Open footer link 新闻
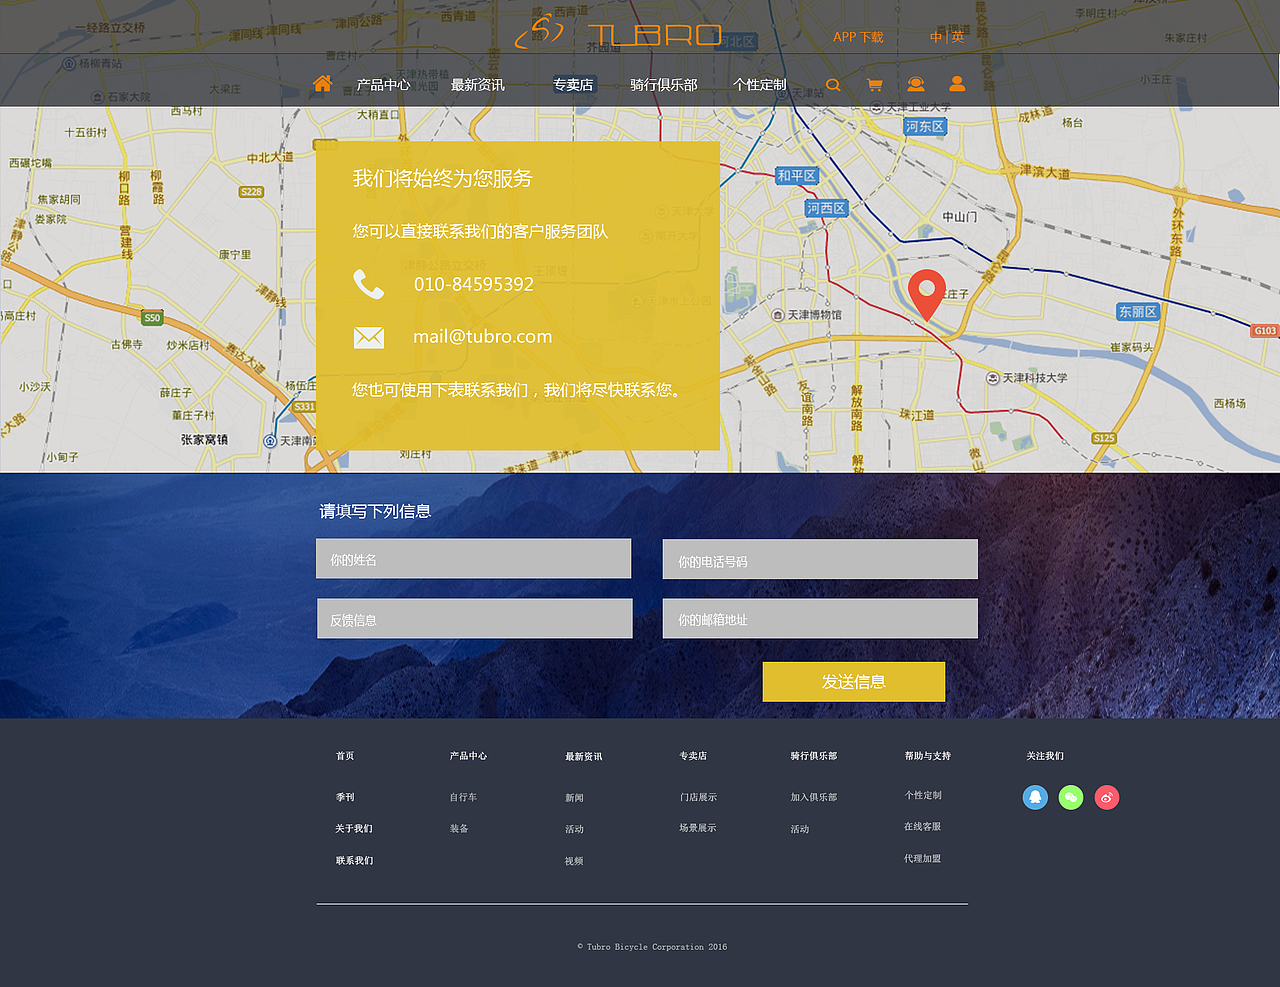Image resolution: width=1280 pixels, height=987 pixels. (574, 798)
